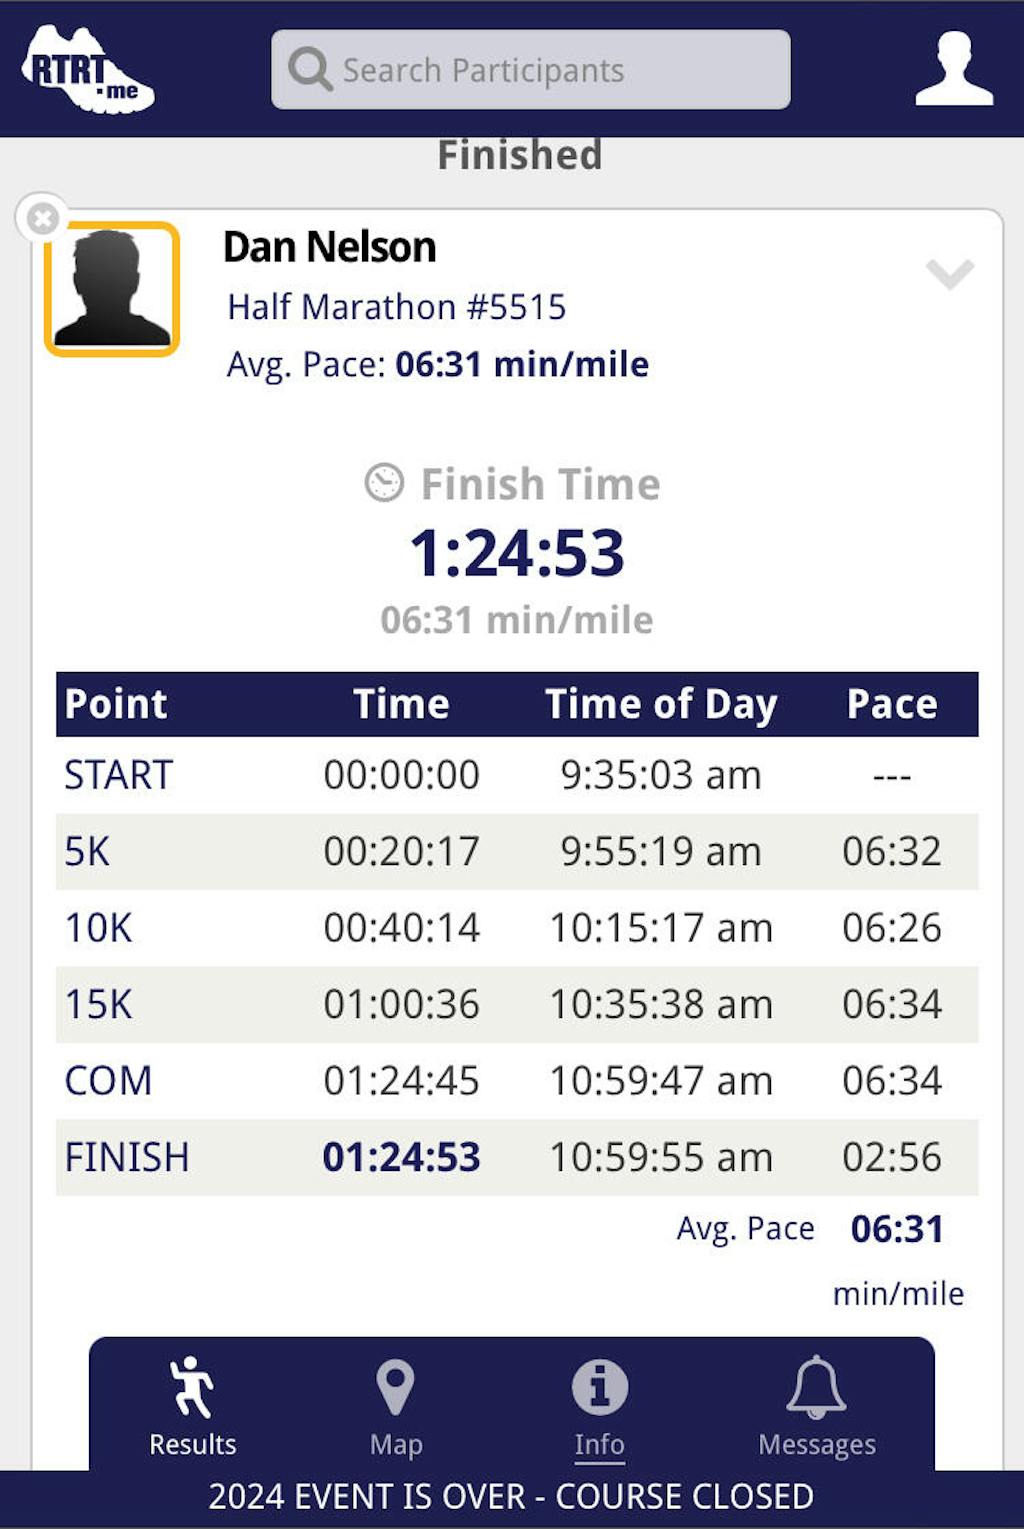This screenshot has width=1024, height=1529.
Task: Click the Pace column header
Action: pyautogui.click(x=892, y=704)
